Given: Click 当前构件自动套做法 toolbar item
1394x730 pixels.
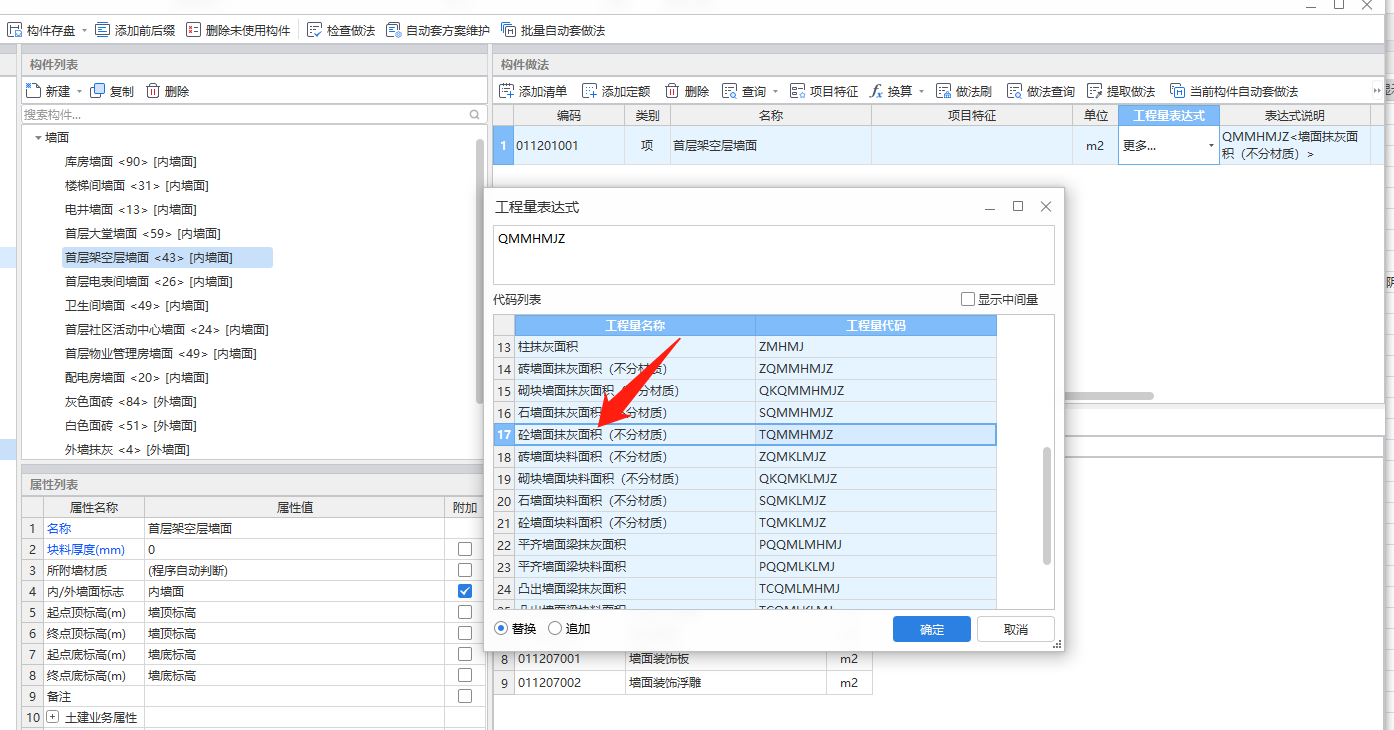Looking at the screenshot, I should pos(1234,91).
